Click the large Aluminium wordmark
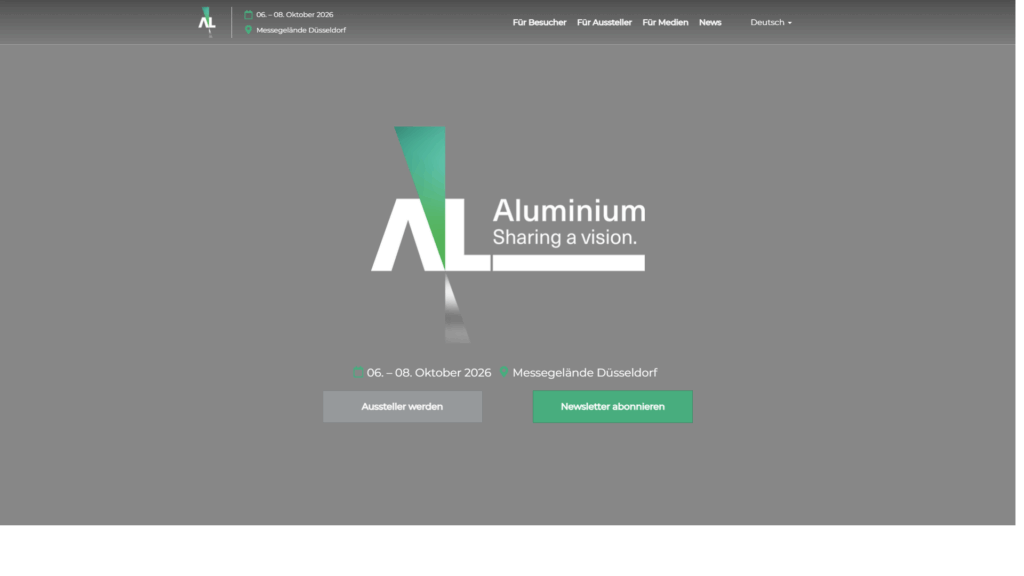The height and width of the screenshot is (576, 1024). click(x=569, y=211)
